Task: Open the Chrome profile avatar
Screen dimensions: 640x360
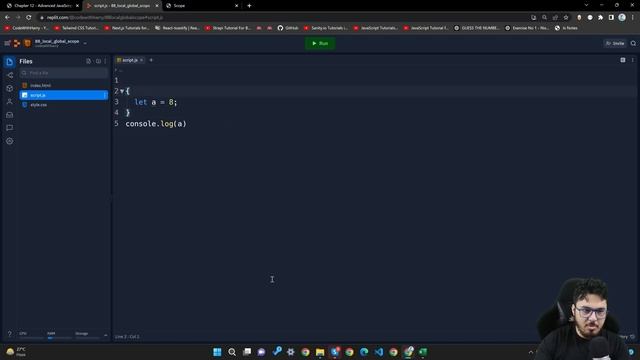Action: (x=622, y=18)
